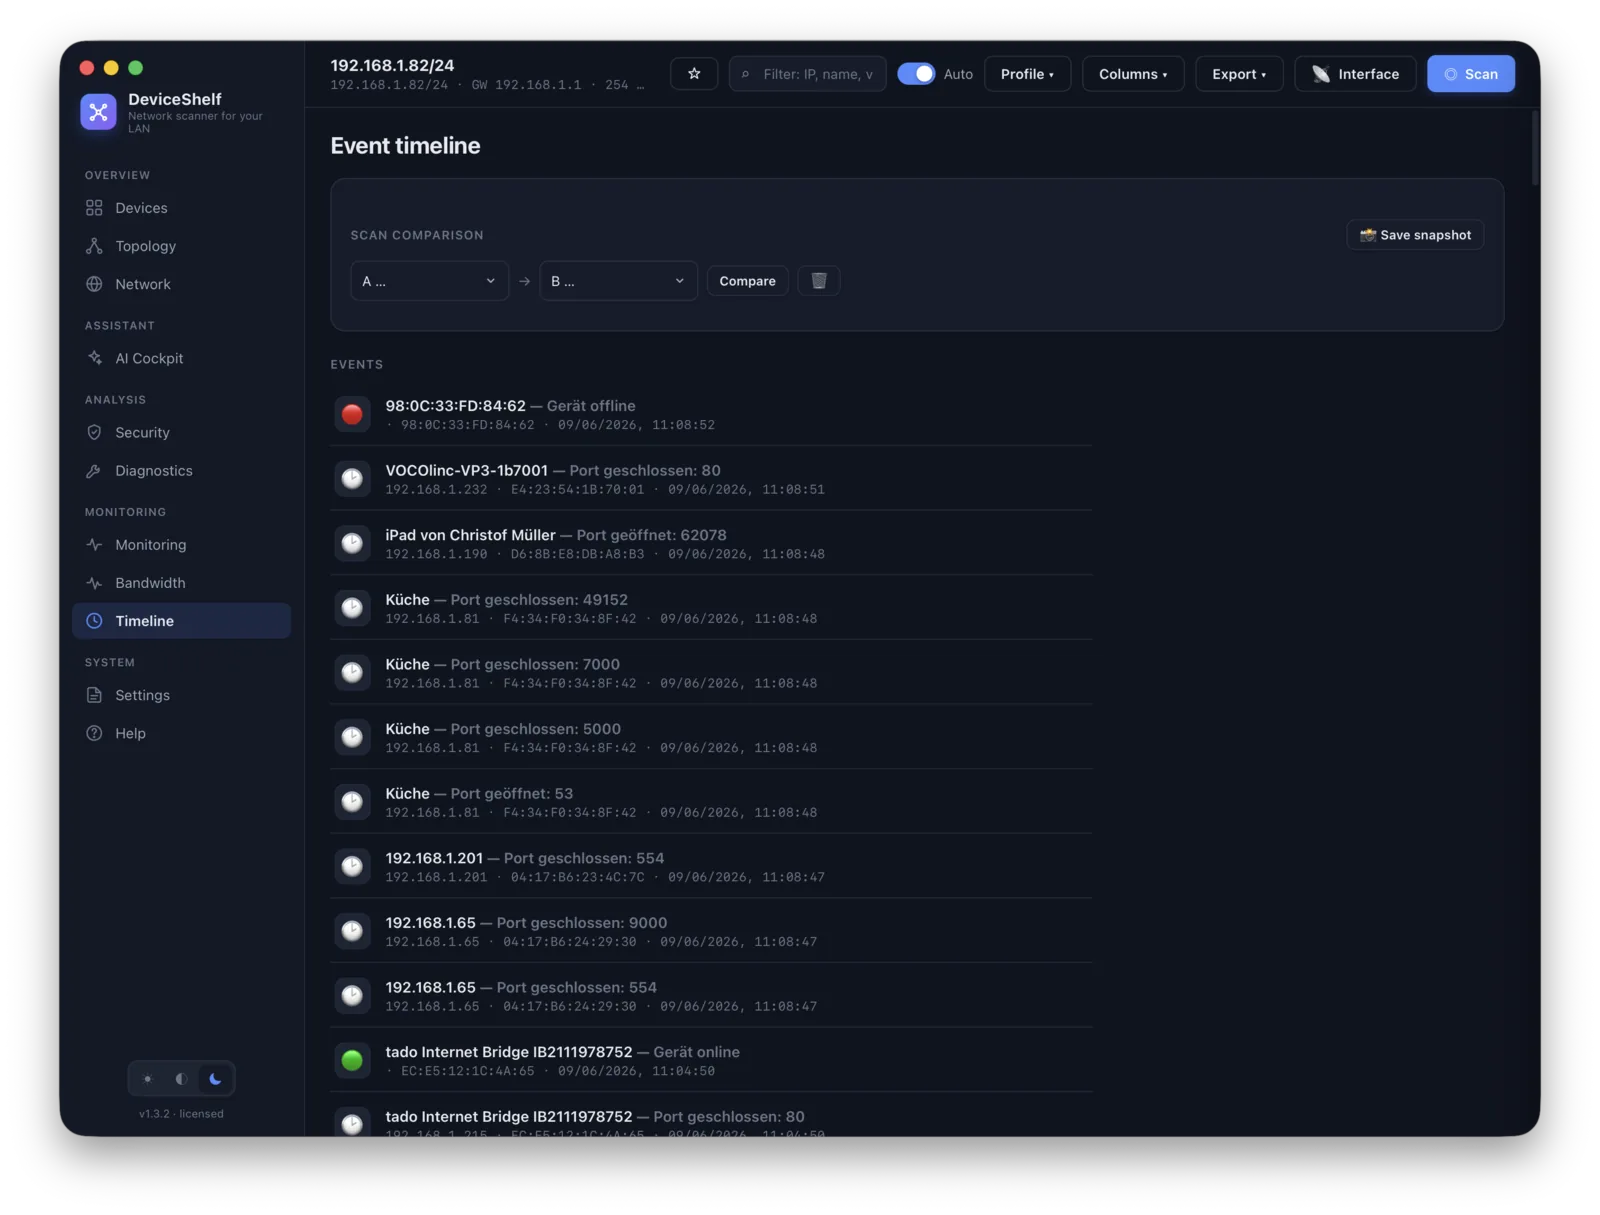Click the Topology branch icon
This screenshot has width=1600, height=1215.
click(x=94, y=246)
